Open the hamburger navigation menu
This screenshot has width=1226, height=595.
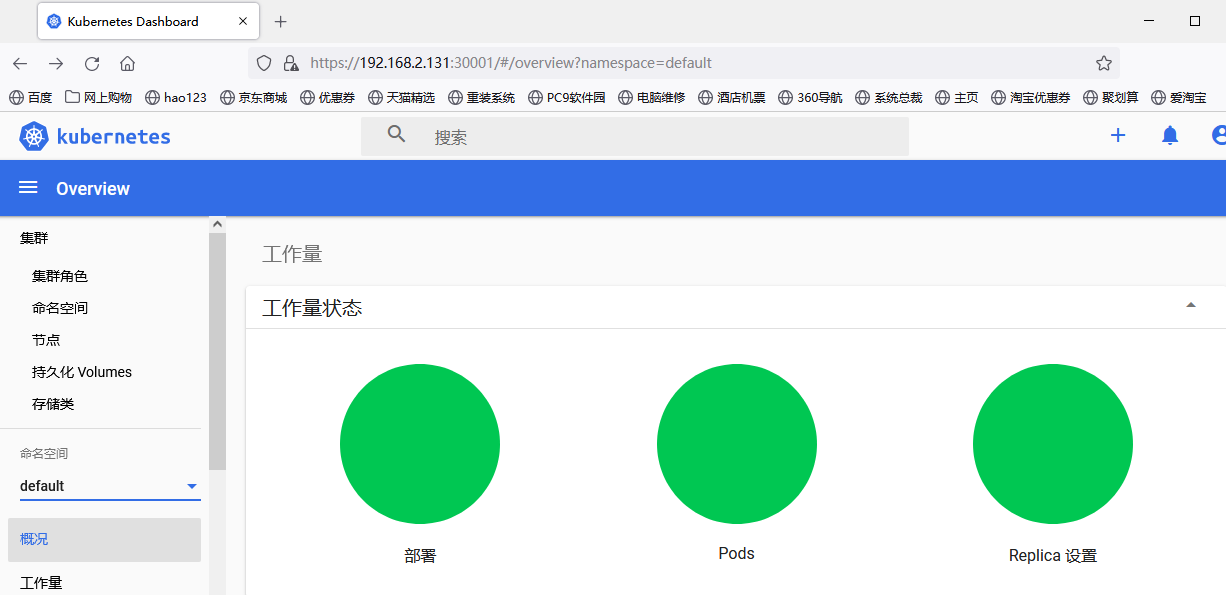click(x=28, y=188)
